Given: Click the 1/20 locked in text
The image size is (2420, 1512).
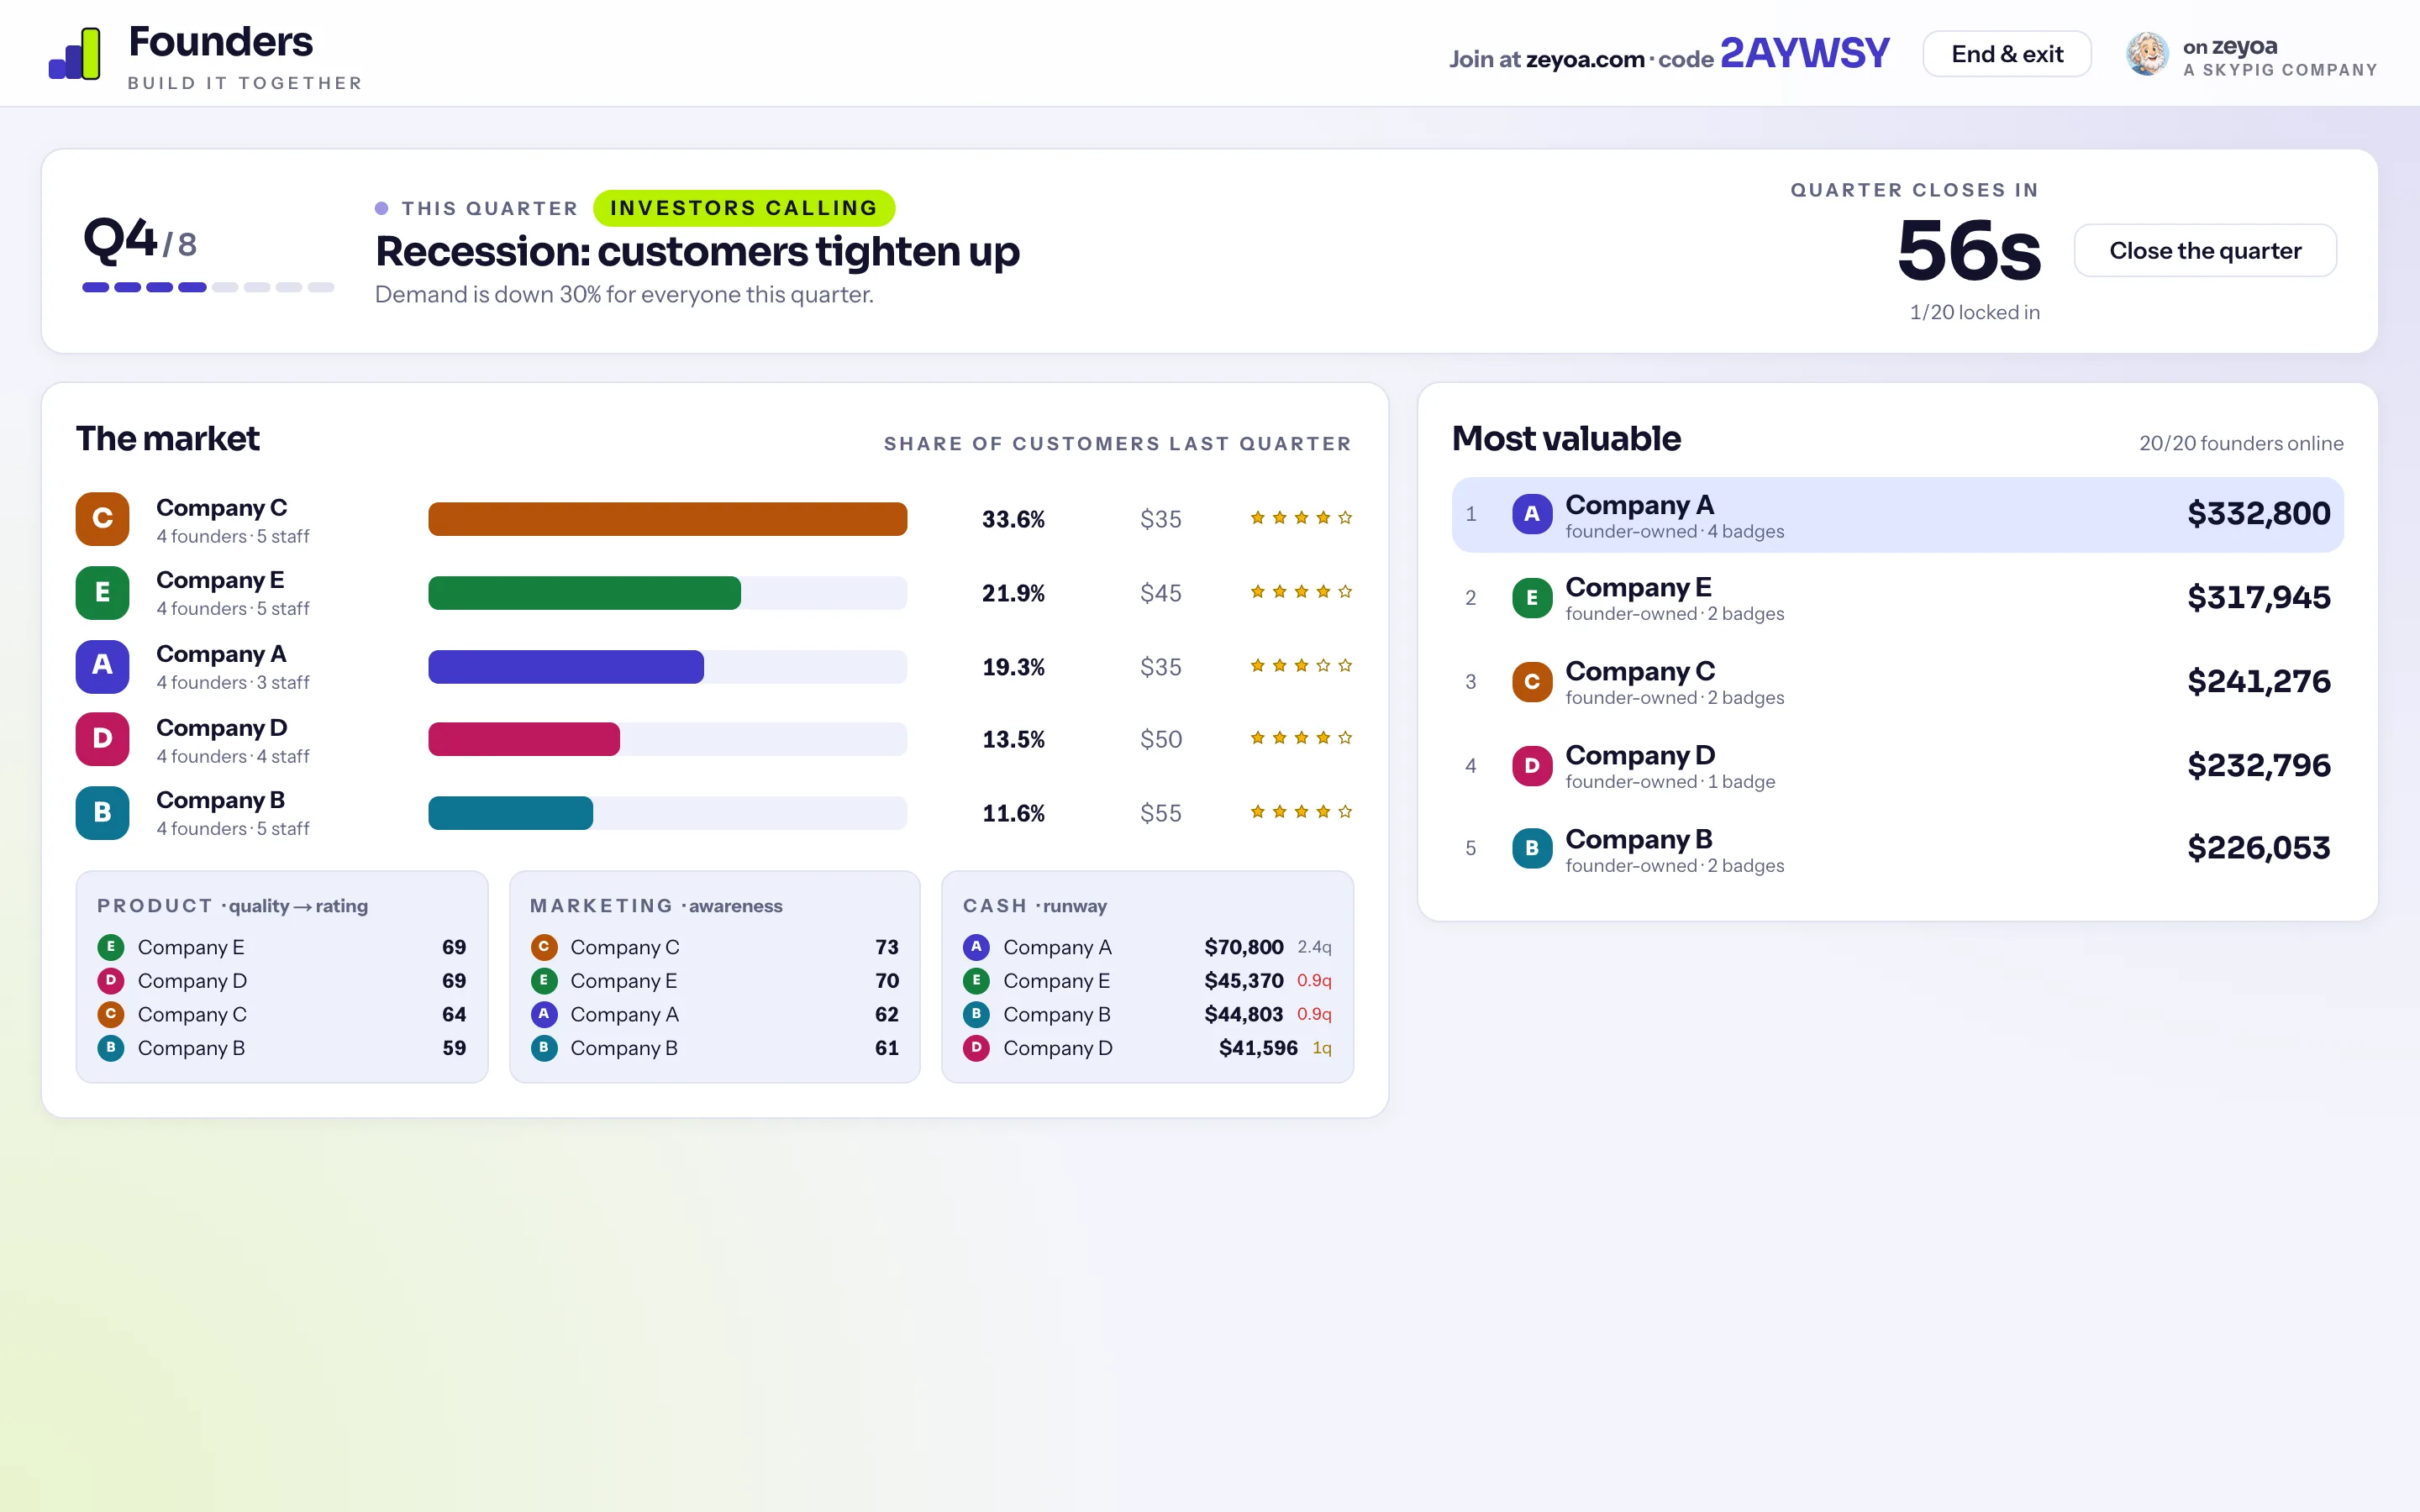Looking at the screenshot, I should click(1974, 312).
